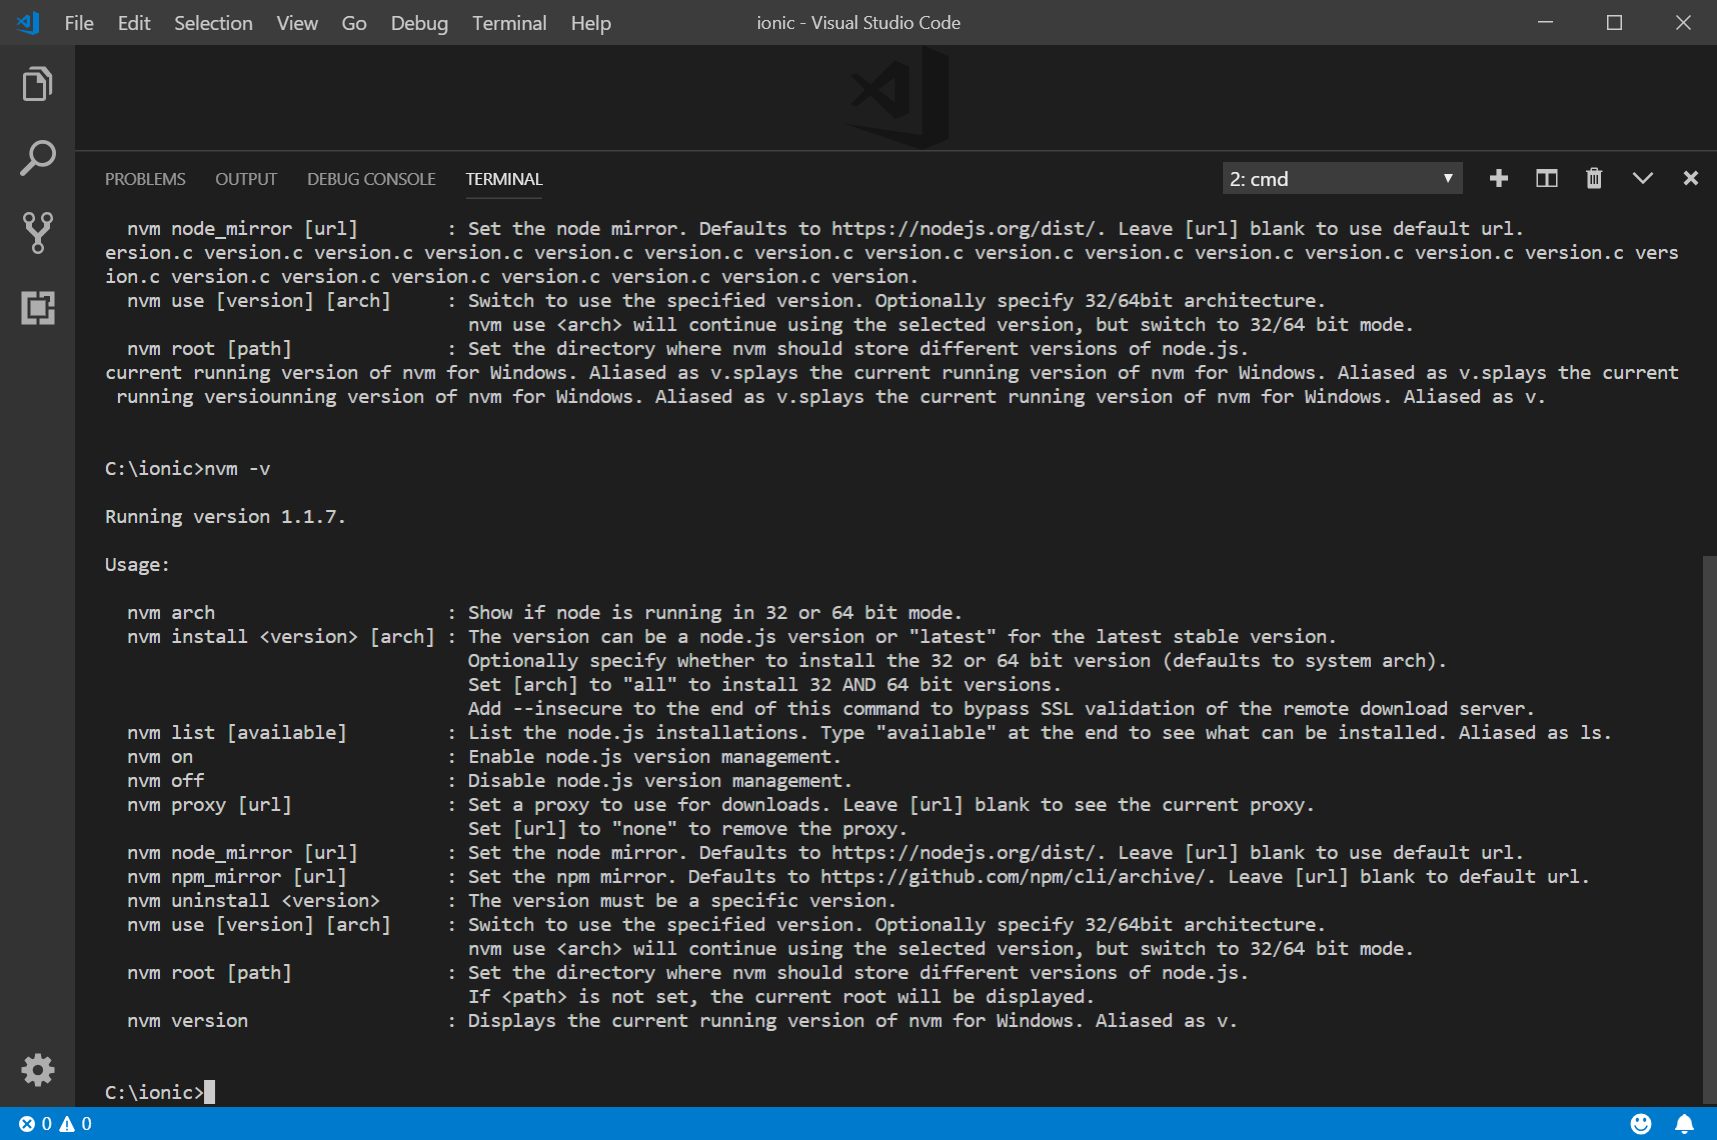Click the feedback smiley icon
1717x1140 pixels.
coord(1640,1124)
